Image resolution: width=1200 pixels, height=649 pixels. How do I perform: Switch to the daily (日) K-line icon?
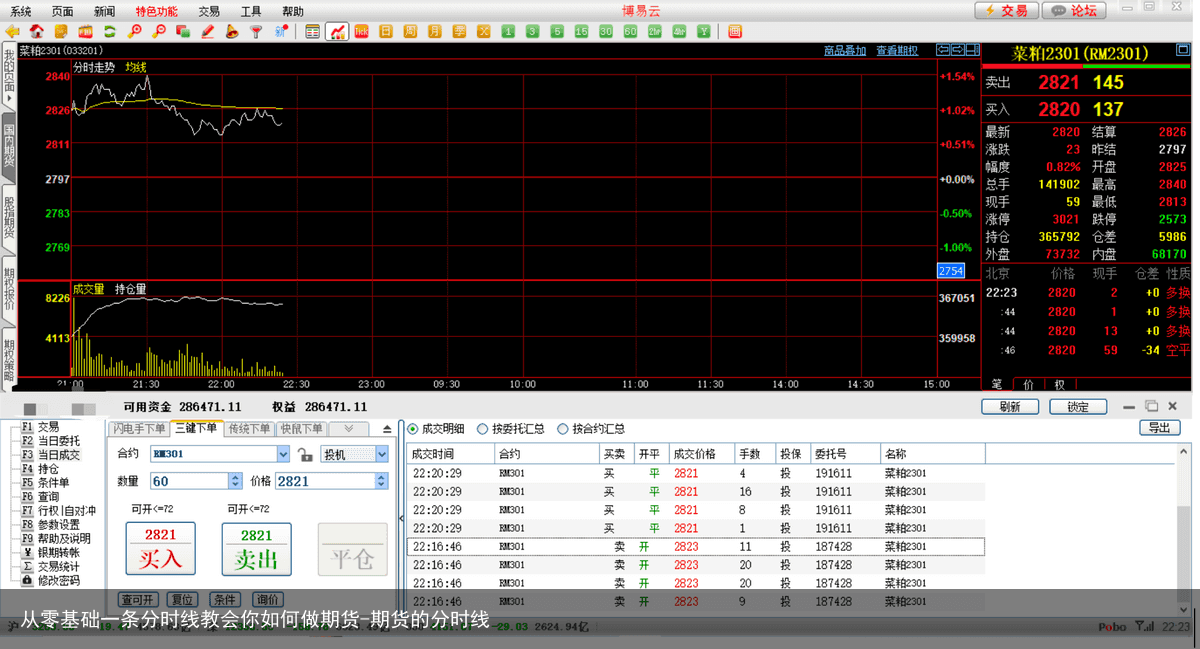[386, 31]
